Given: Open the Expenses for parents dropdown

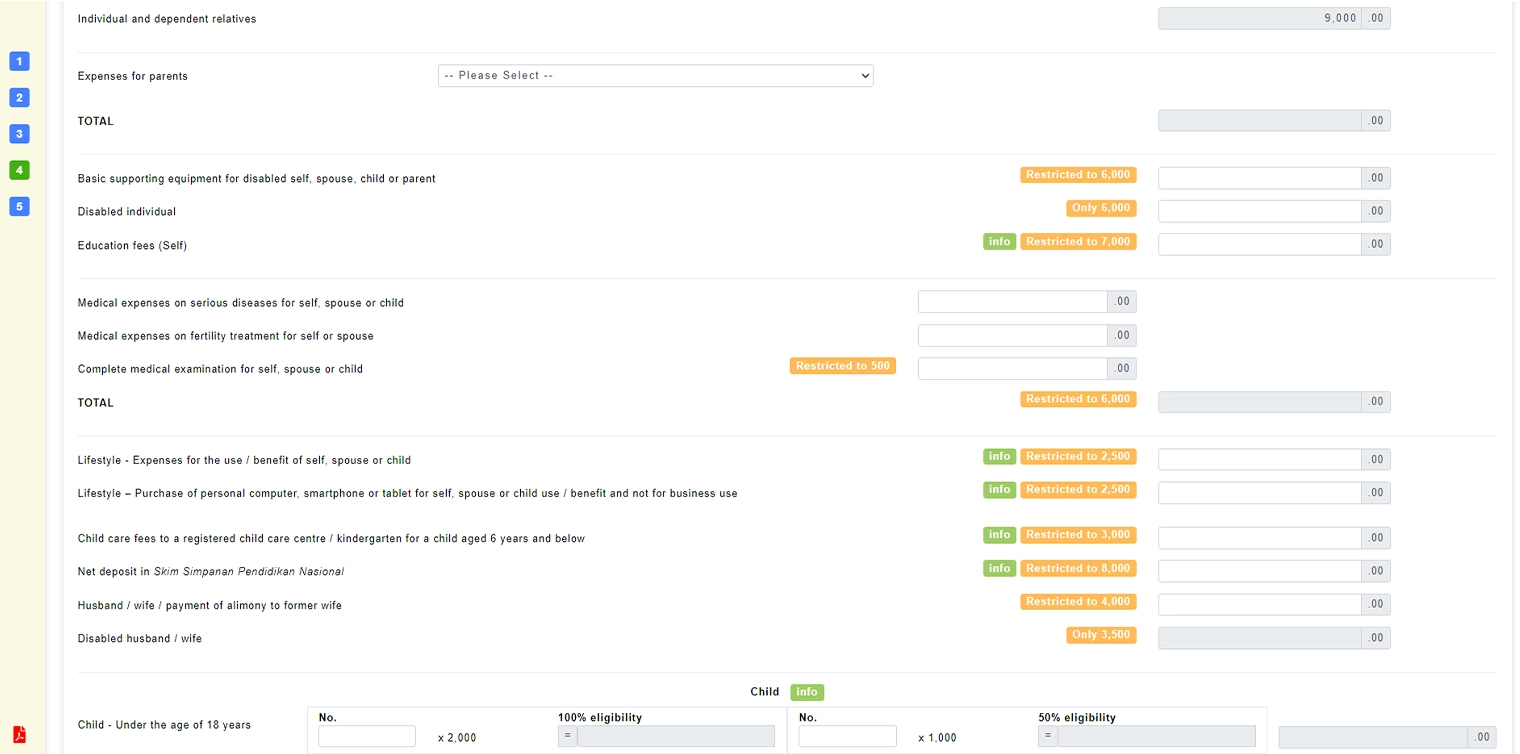Looking at the screenshot, I should (x=655, y=76).
